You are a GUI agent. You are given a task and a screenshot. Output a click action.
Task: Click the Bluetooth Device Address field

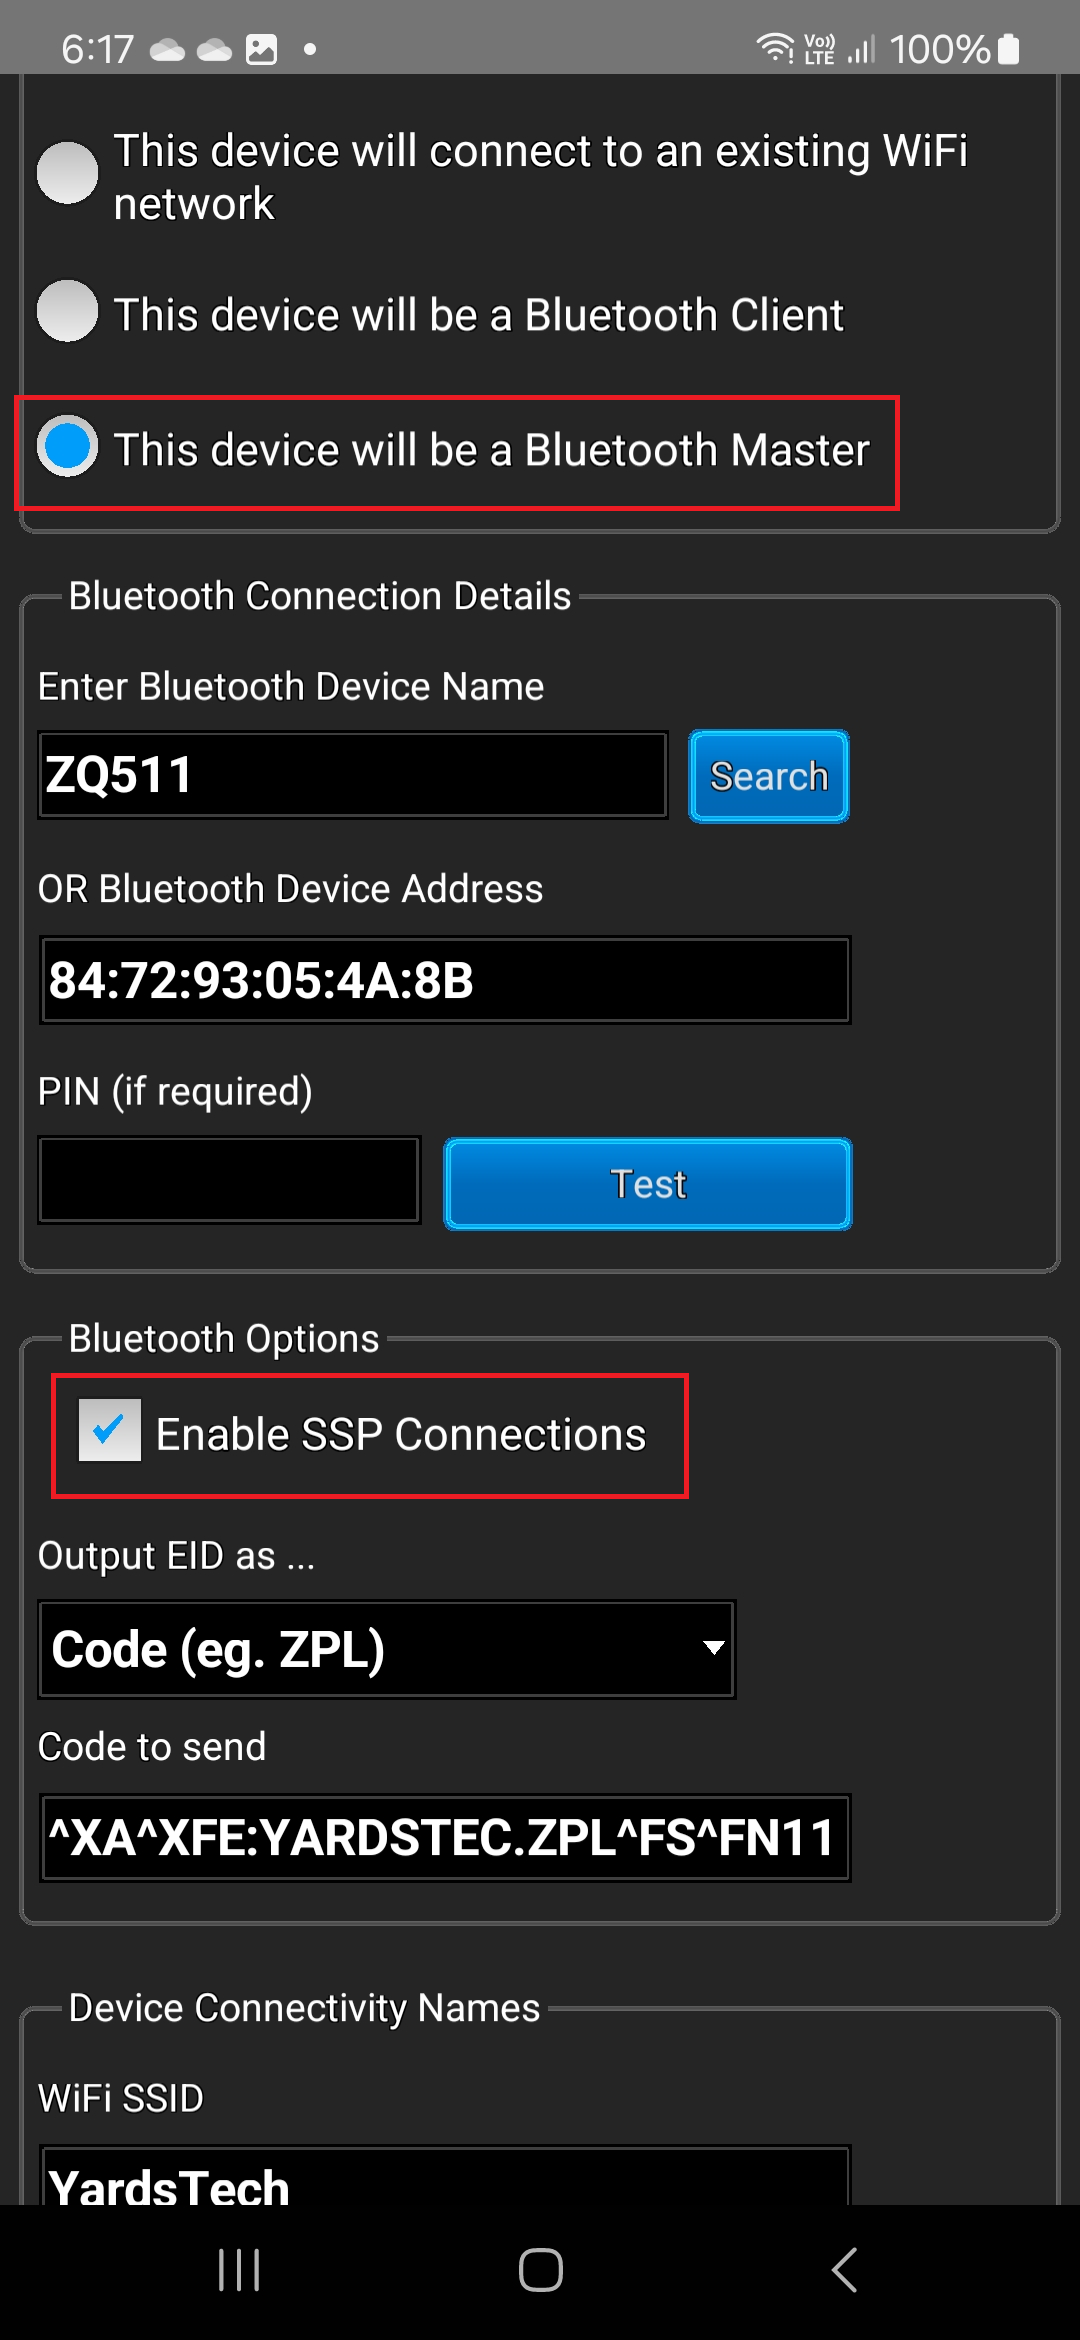[444, 980]
